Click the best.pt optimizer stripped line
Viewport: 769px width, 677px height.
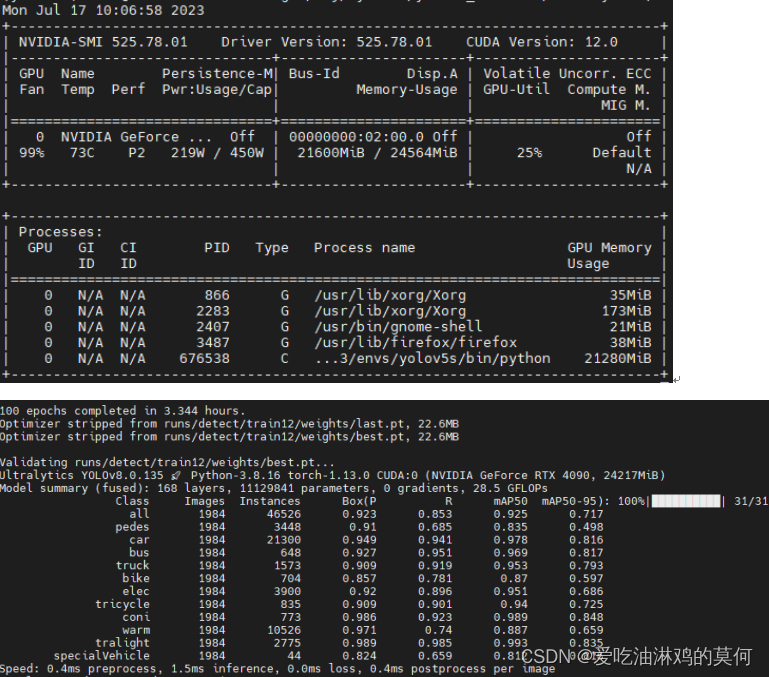(x=230, y=436)
